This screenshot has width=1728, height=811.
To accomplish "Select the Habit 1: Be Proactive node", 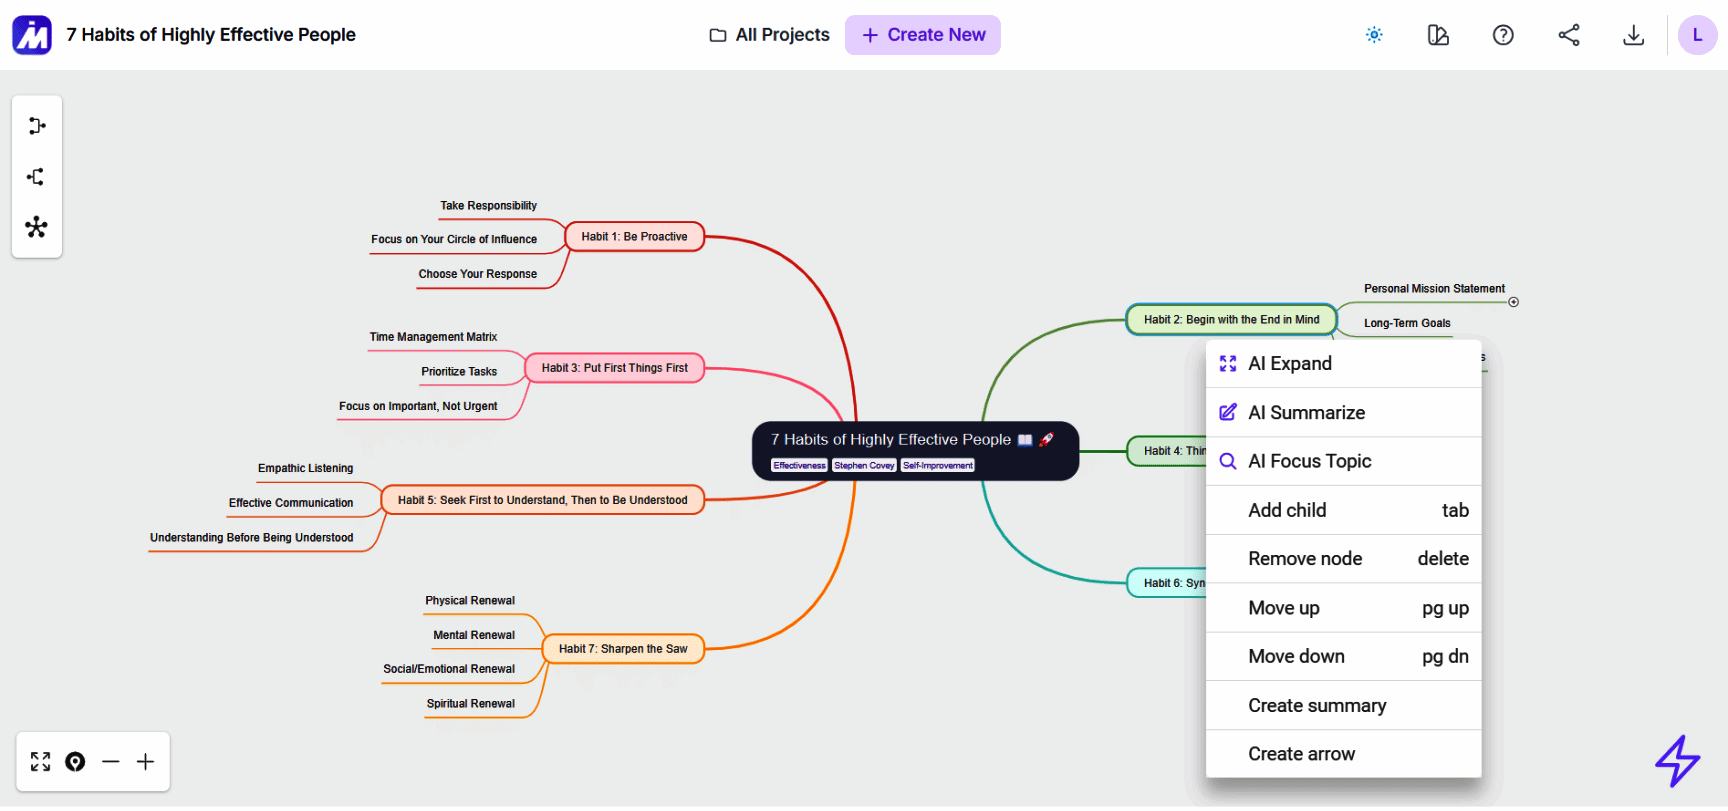I will (x=635, y=237).
